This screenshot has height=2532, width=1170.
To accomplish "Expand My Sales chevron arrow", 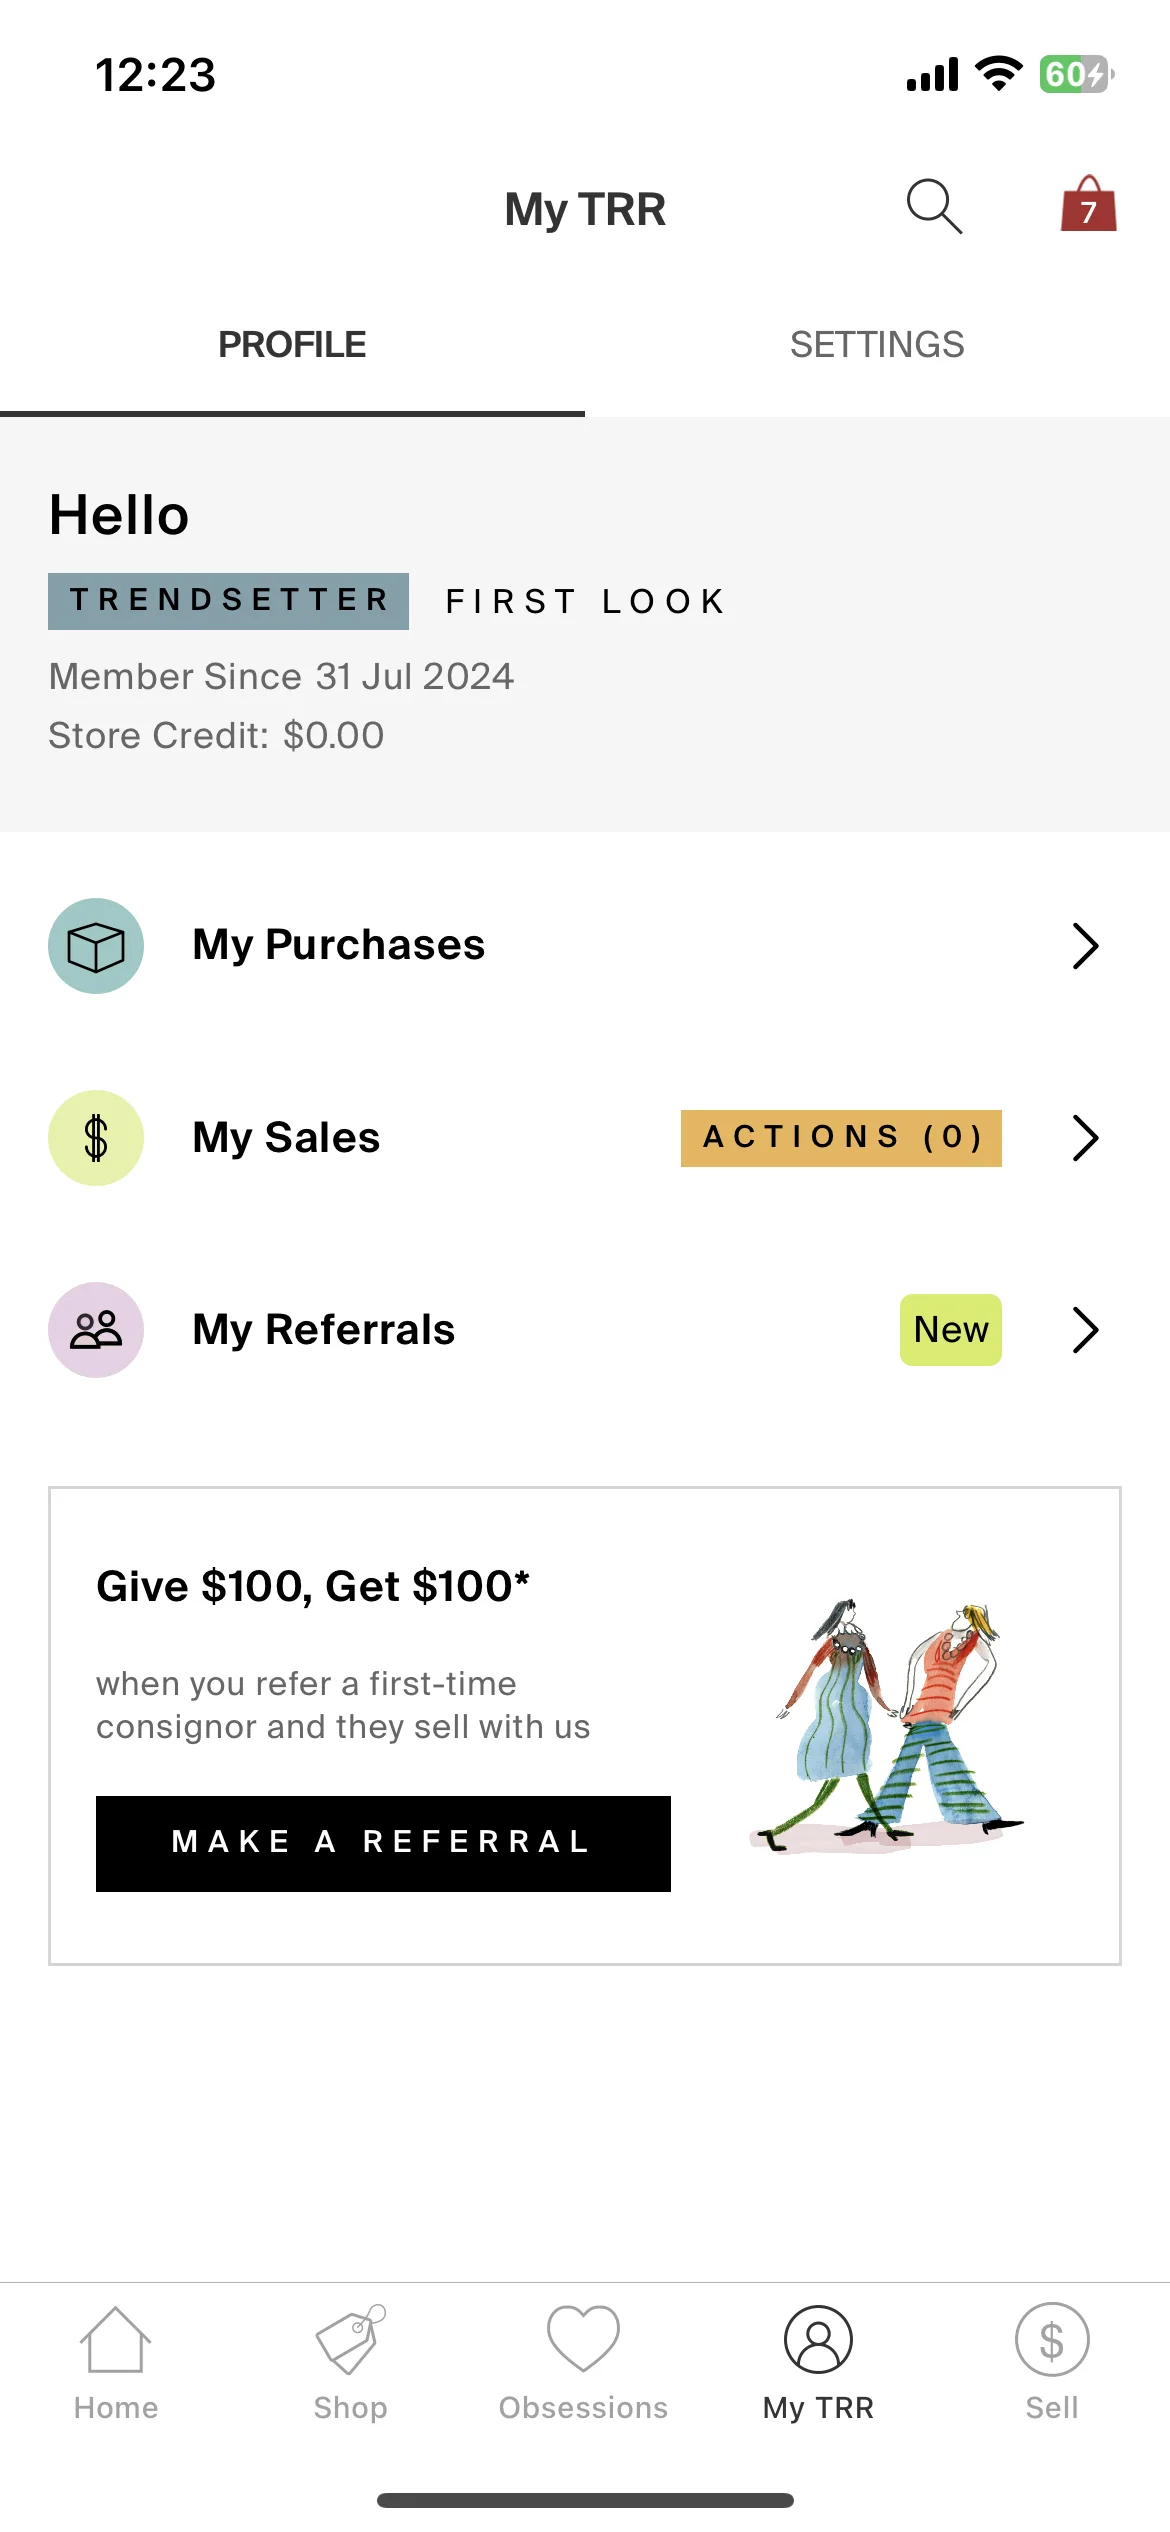I will coord(1086,1138).
